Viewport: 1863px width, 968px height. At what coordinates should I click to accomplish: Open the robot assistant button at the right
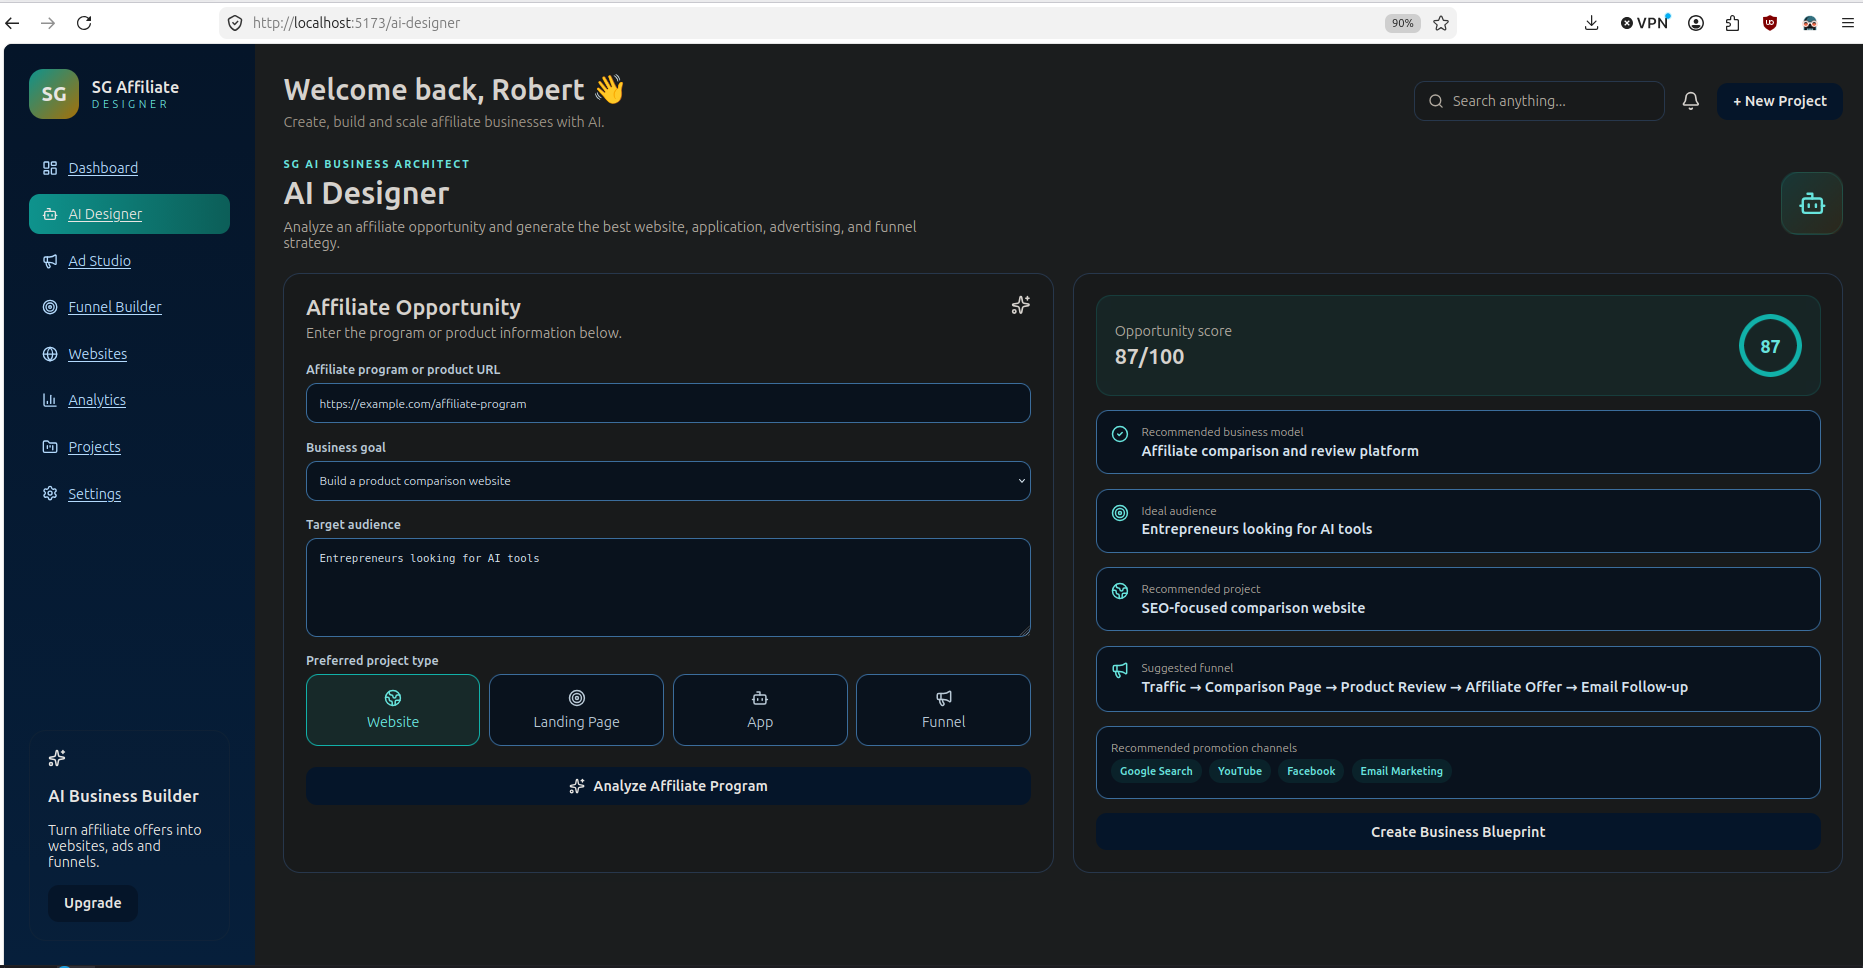pos(1811,204)
